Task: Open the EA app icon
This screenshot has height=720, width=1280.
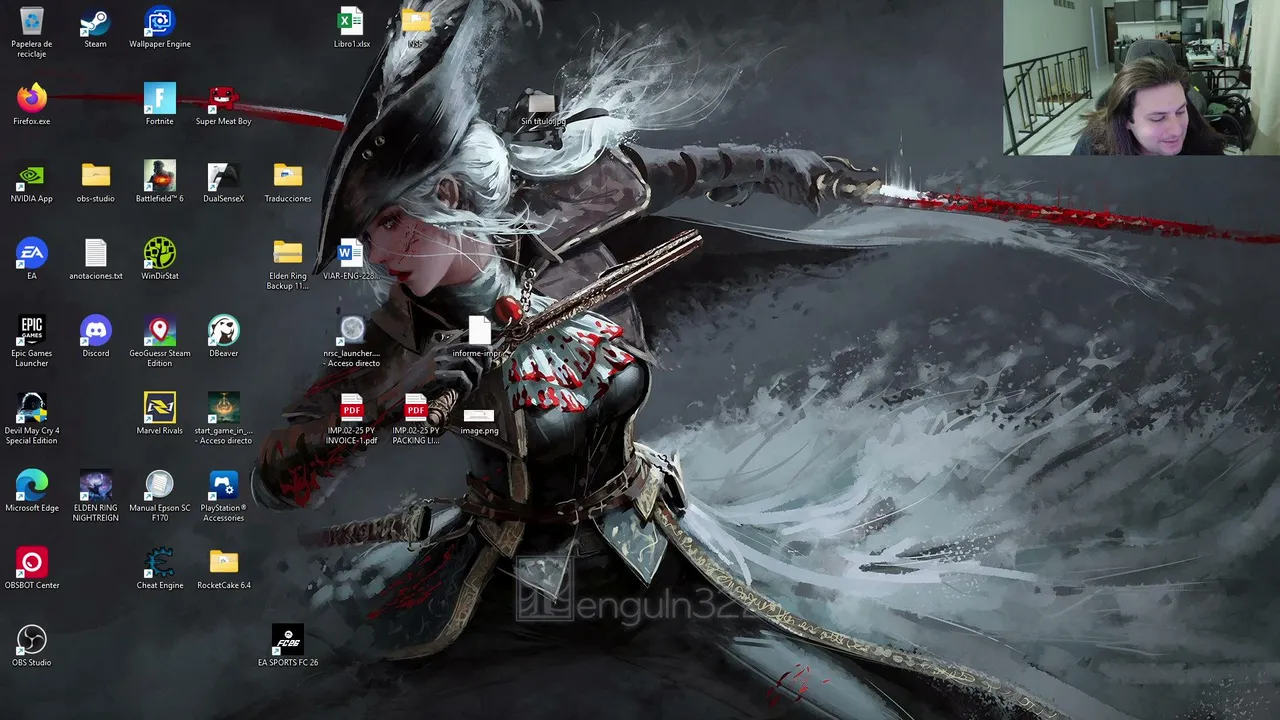Action: 31,252
